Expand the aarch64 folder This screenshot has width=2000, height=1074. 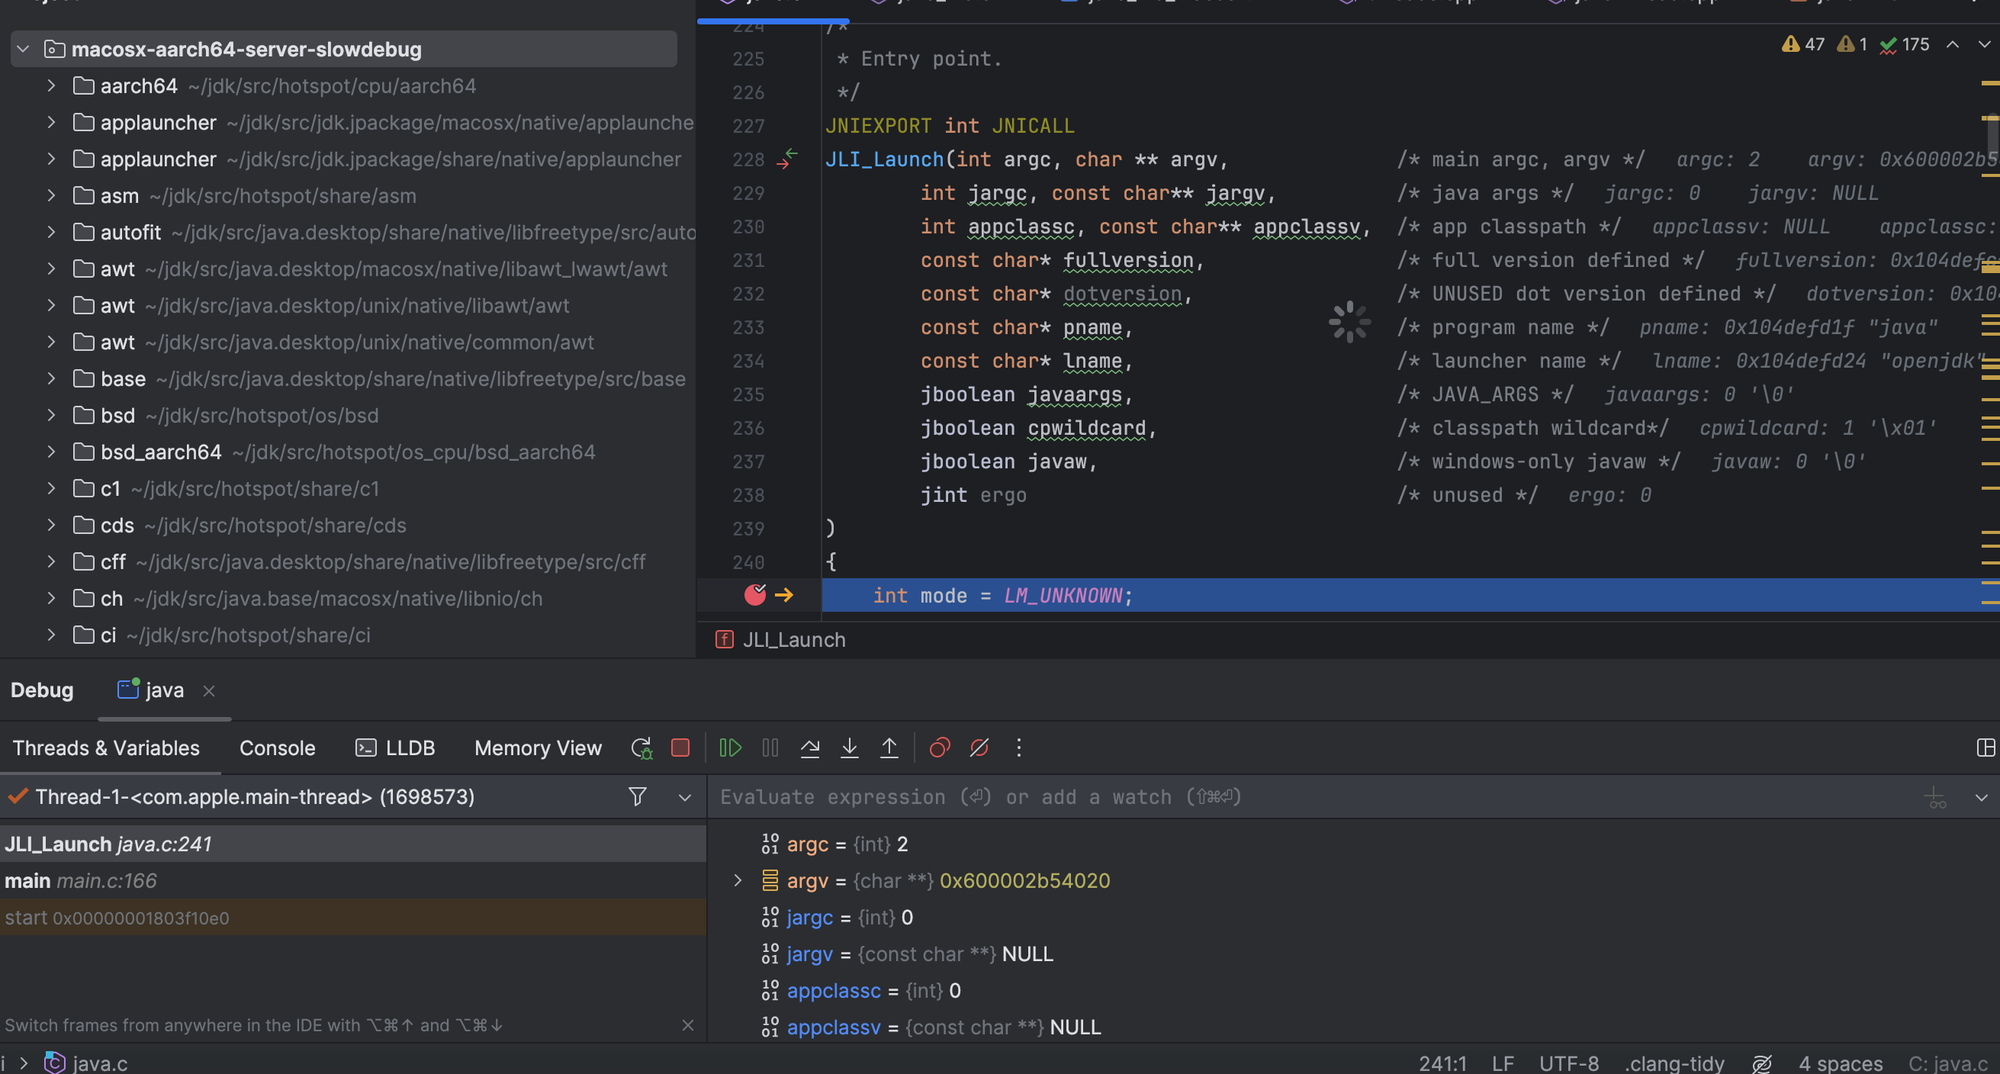(51, 86)
